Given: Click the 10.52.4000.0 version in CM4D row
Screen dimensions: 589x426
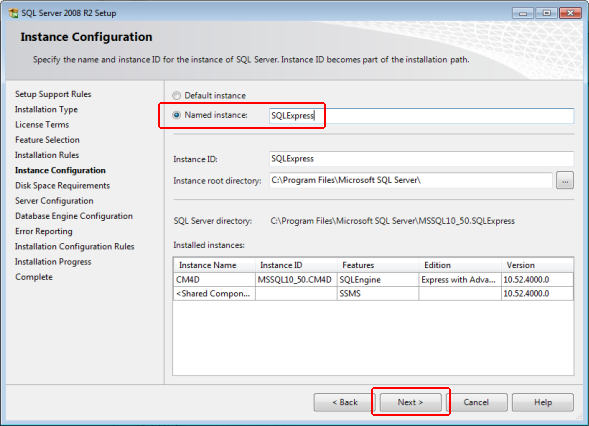Looking at the screenshot, I should (538, 279).
